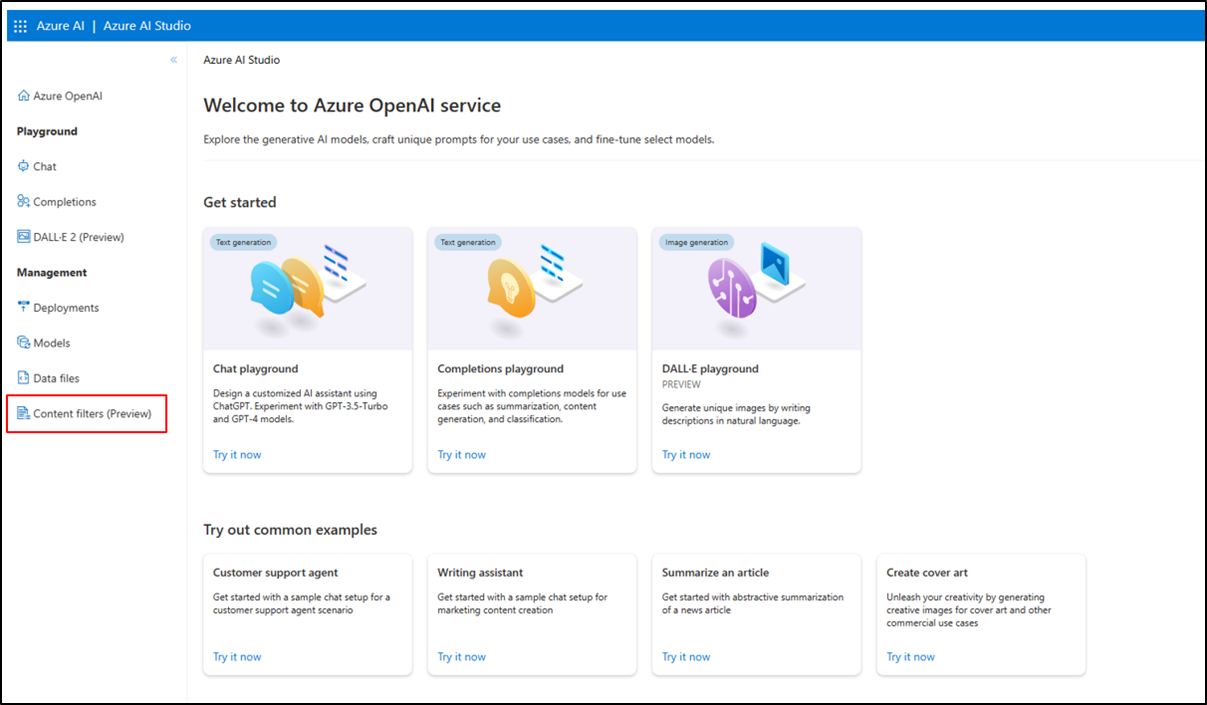The width and height of the screenshot is (1207, 705).
Task: Open the app launcher grid icon
Action: (x=20, y=26)
